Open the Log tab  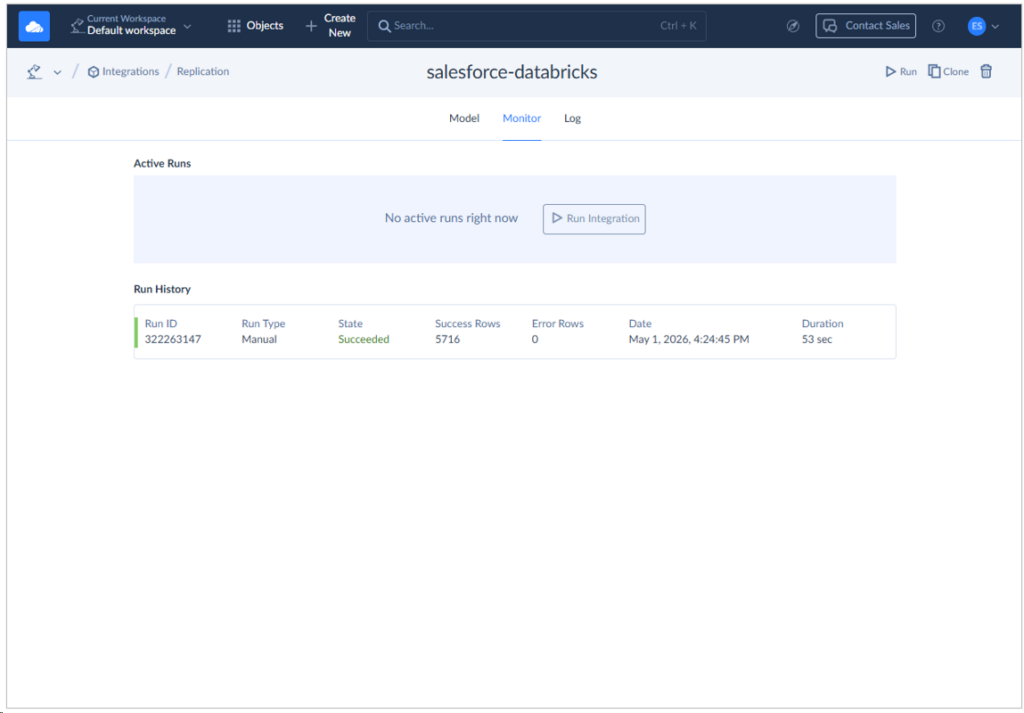tap(573, 118)
